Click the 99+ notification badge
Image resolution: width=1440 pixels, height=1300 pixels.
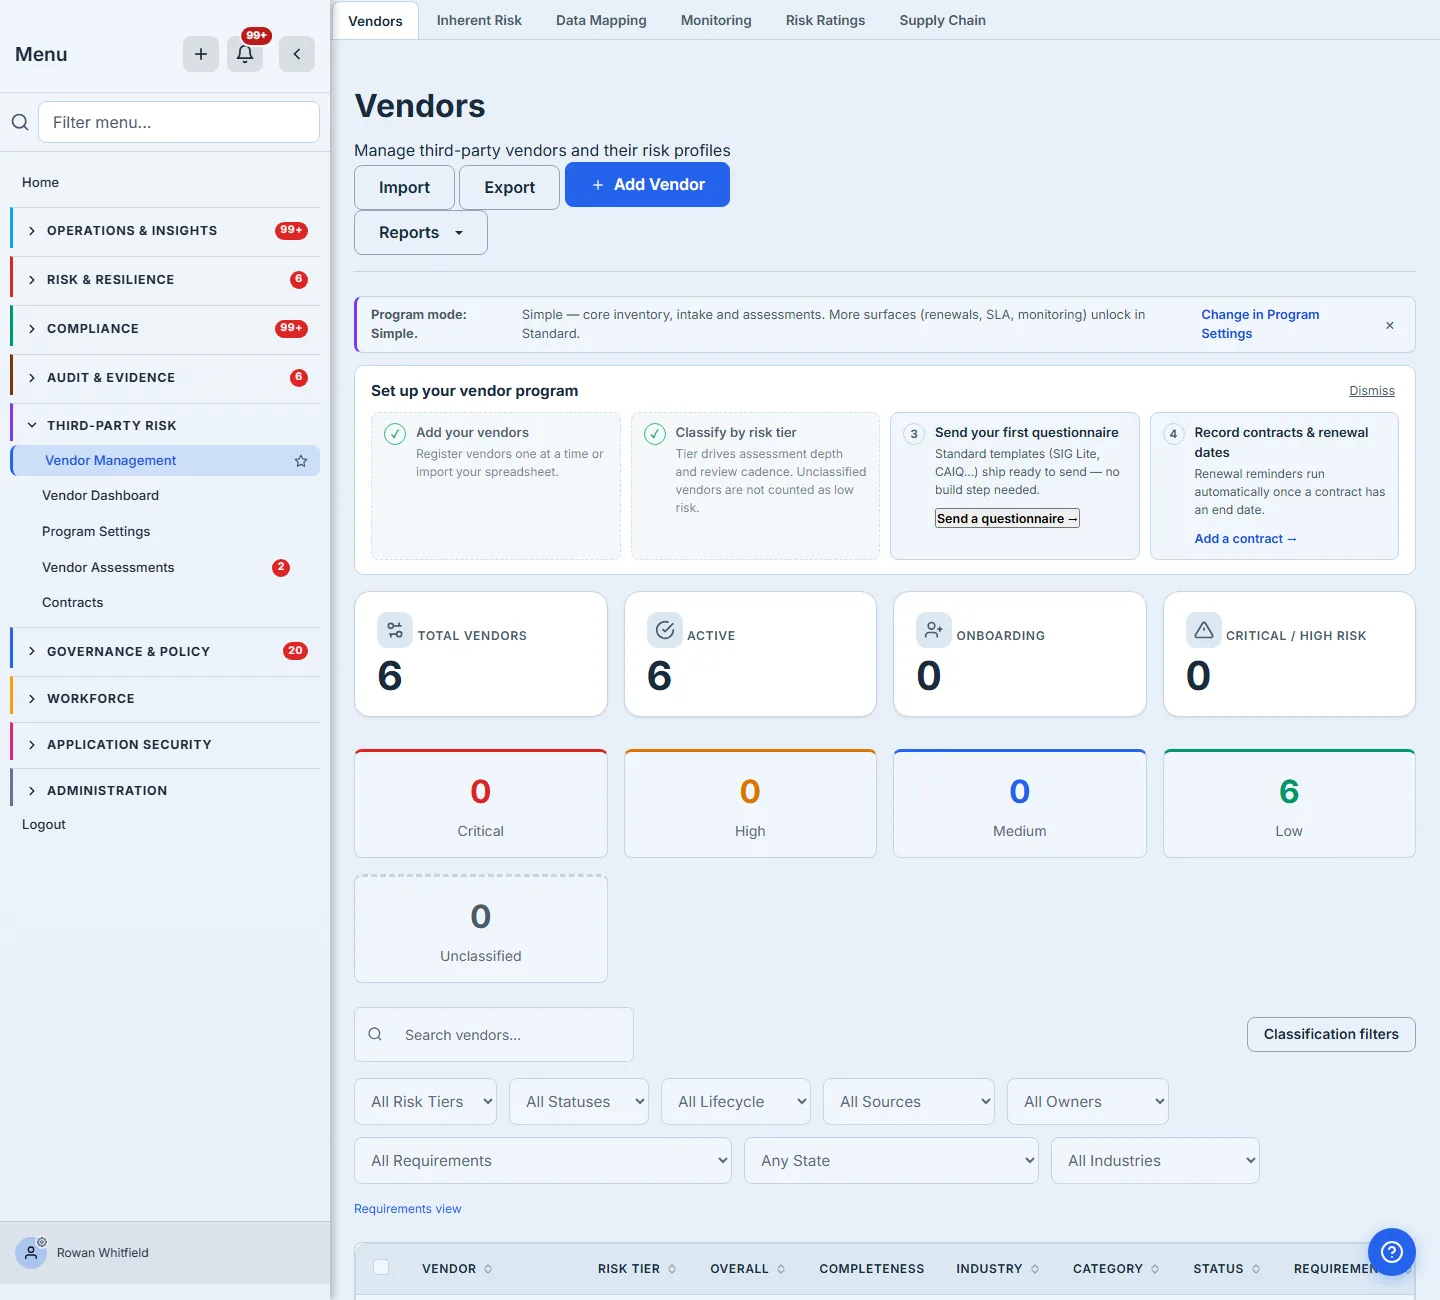tap(257, 36)
